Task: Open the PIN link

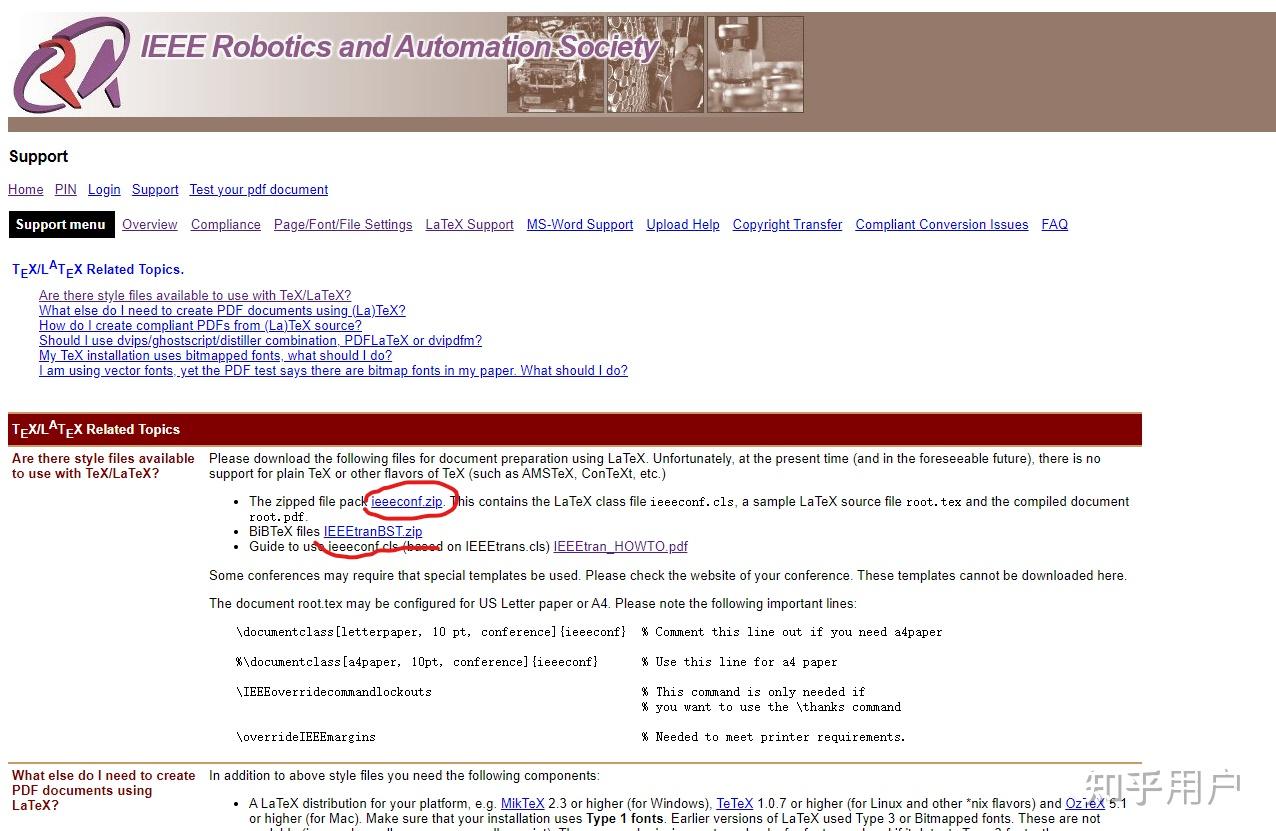Action: tap(66, 190)
